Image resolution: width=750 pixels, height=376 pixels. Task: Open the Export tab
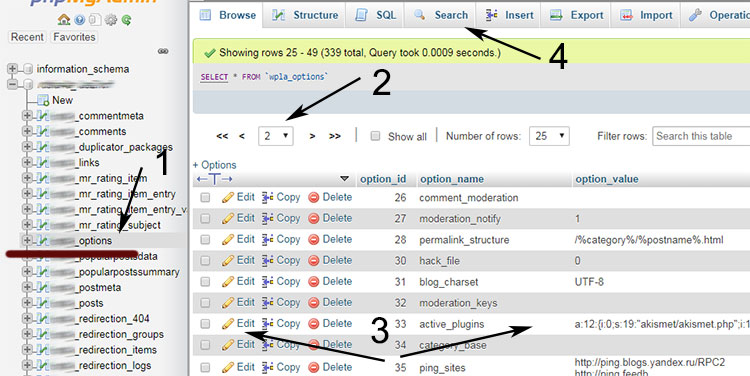[x=576, y=15]
